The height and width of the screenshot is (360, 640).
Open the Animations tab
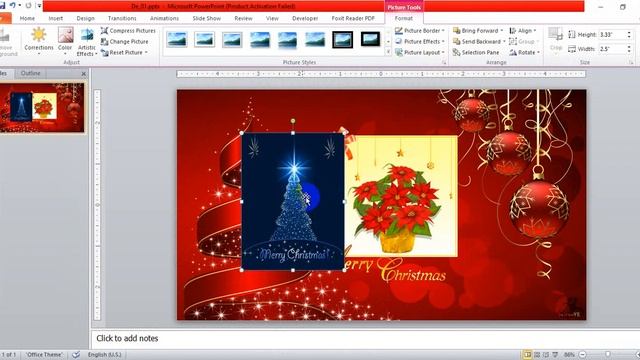tap(164, 18)
